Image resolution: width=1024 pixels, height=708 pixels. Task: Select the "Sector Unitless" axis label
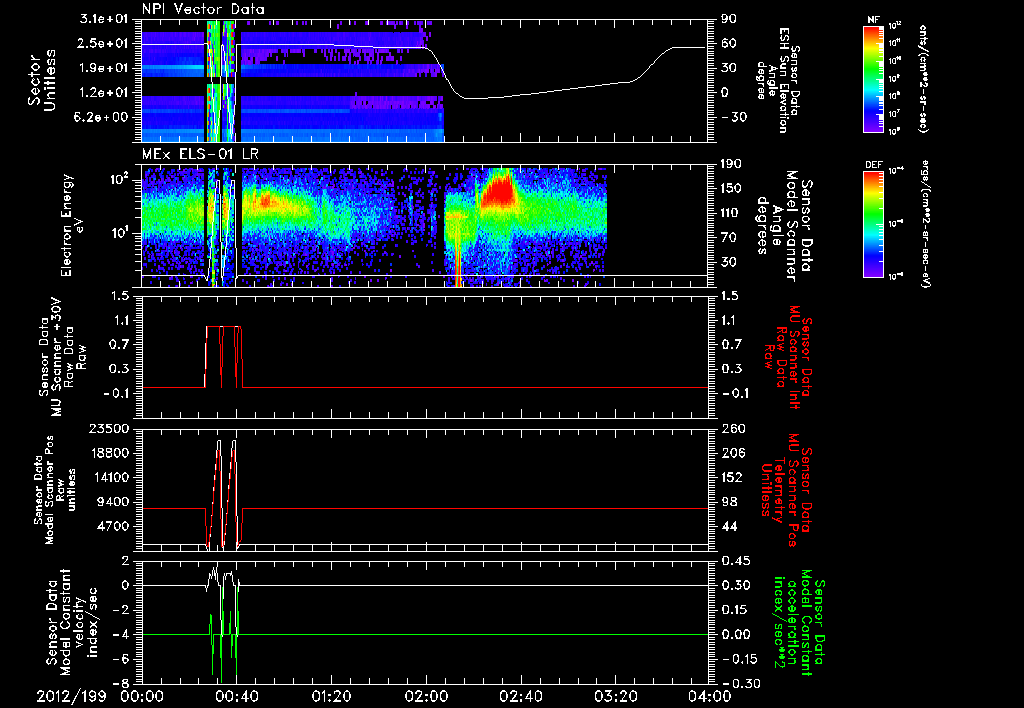[x=41, y=80]
